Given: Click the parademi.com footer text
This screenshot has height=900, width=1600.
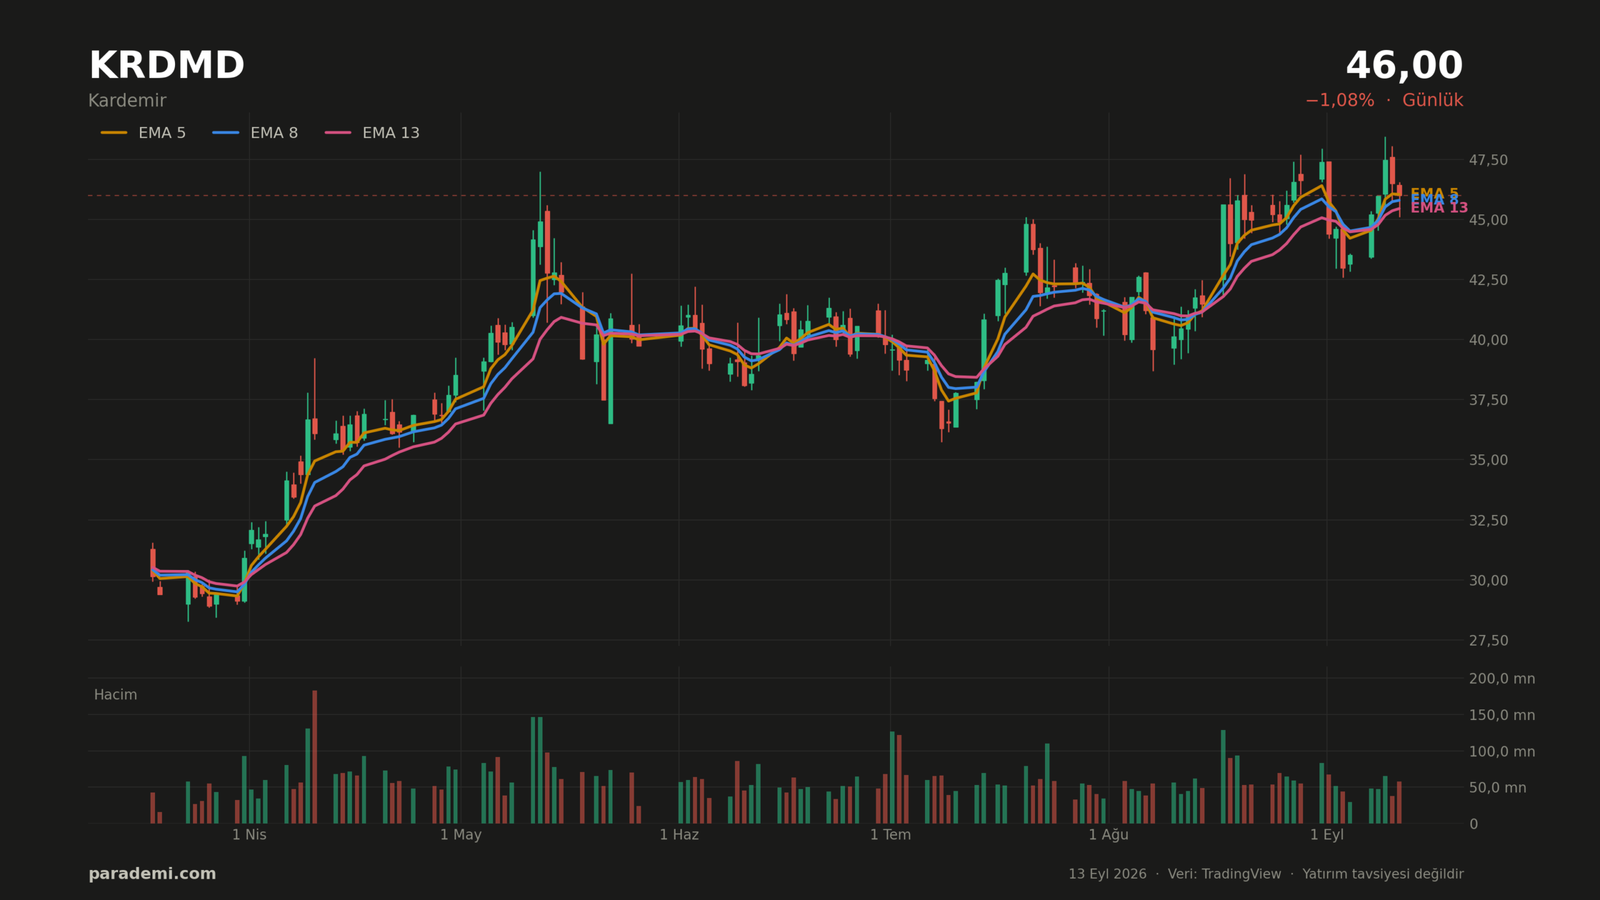Looking at the screenshot, I should coord(152,874).
